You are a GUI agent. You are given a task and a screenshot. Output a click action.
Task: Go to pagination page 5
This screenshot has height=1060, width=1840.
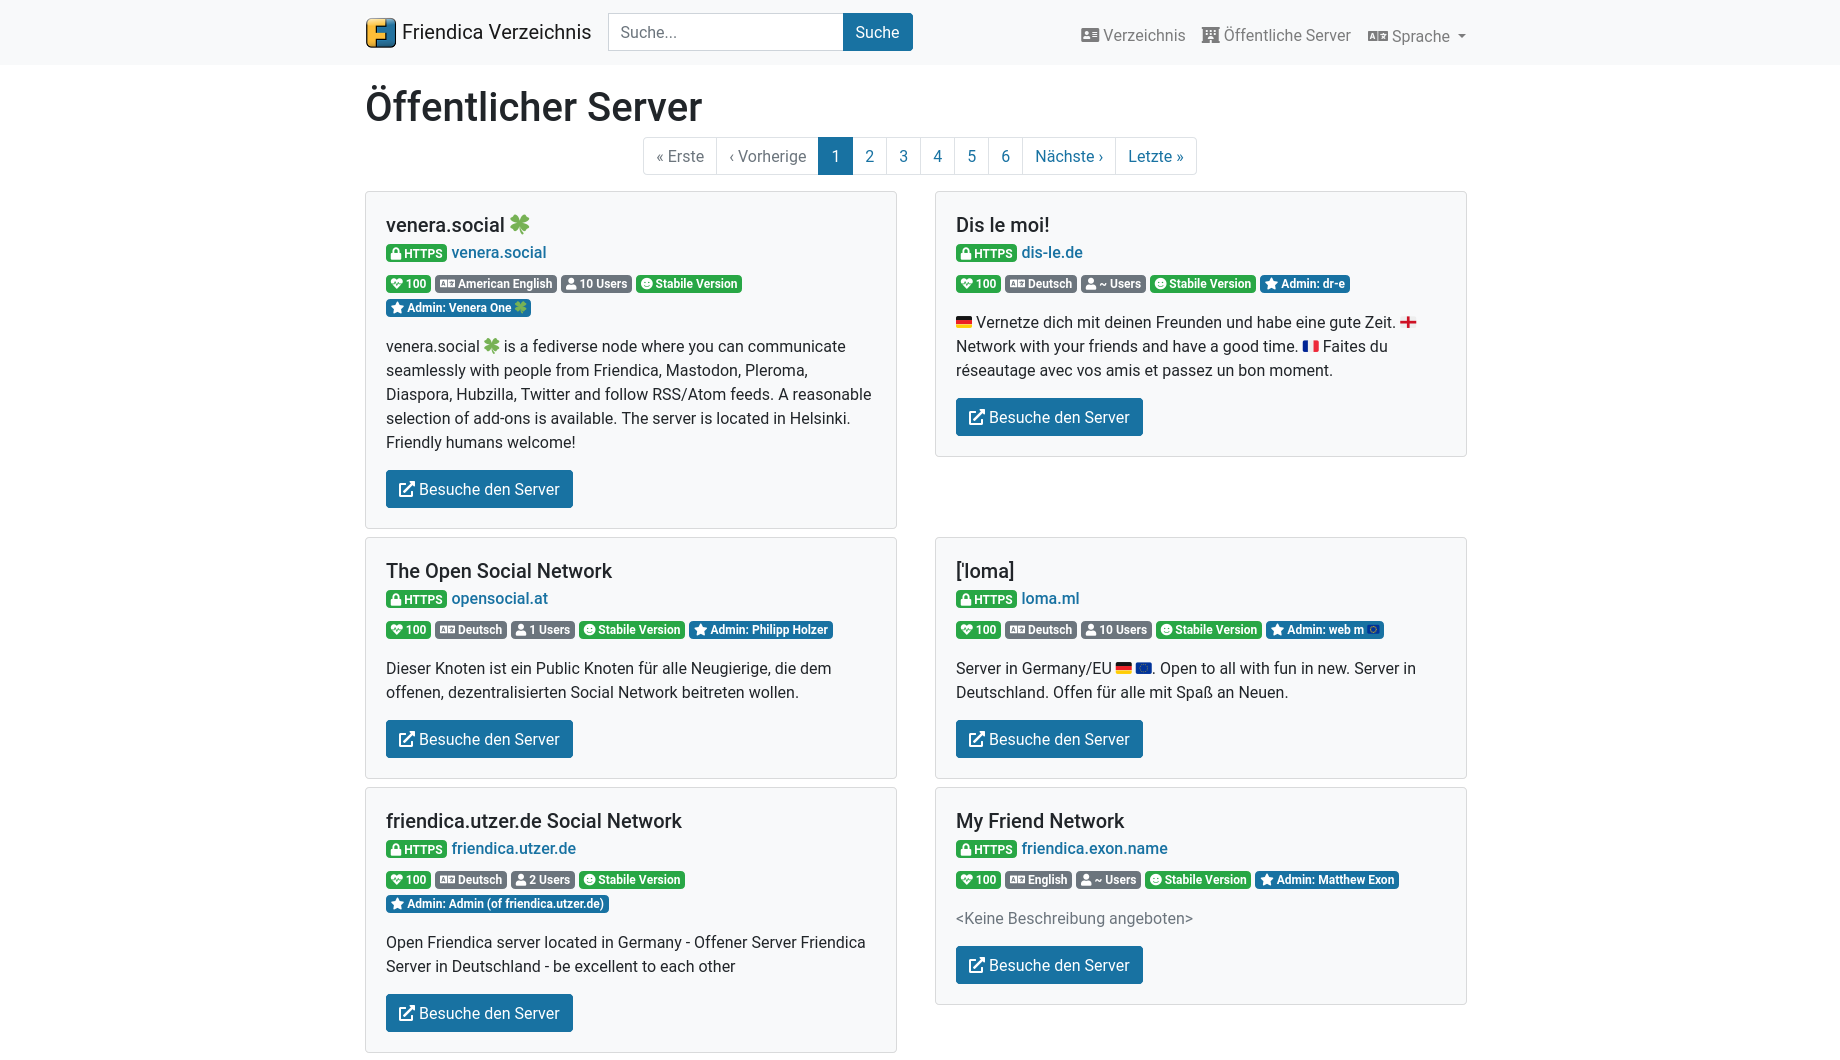[x=972, y=156]
